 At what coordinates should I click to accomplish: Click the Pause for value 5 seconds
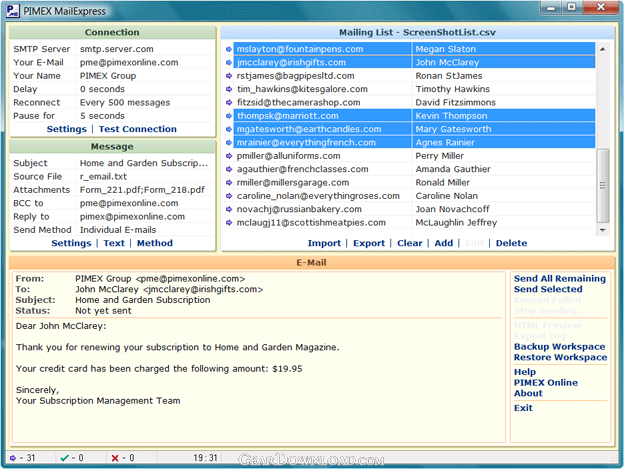102,116
